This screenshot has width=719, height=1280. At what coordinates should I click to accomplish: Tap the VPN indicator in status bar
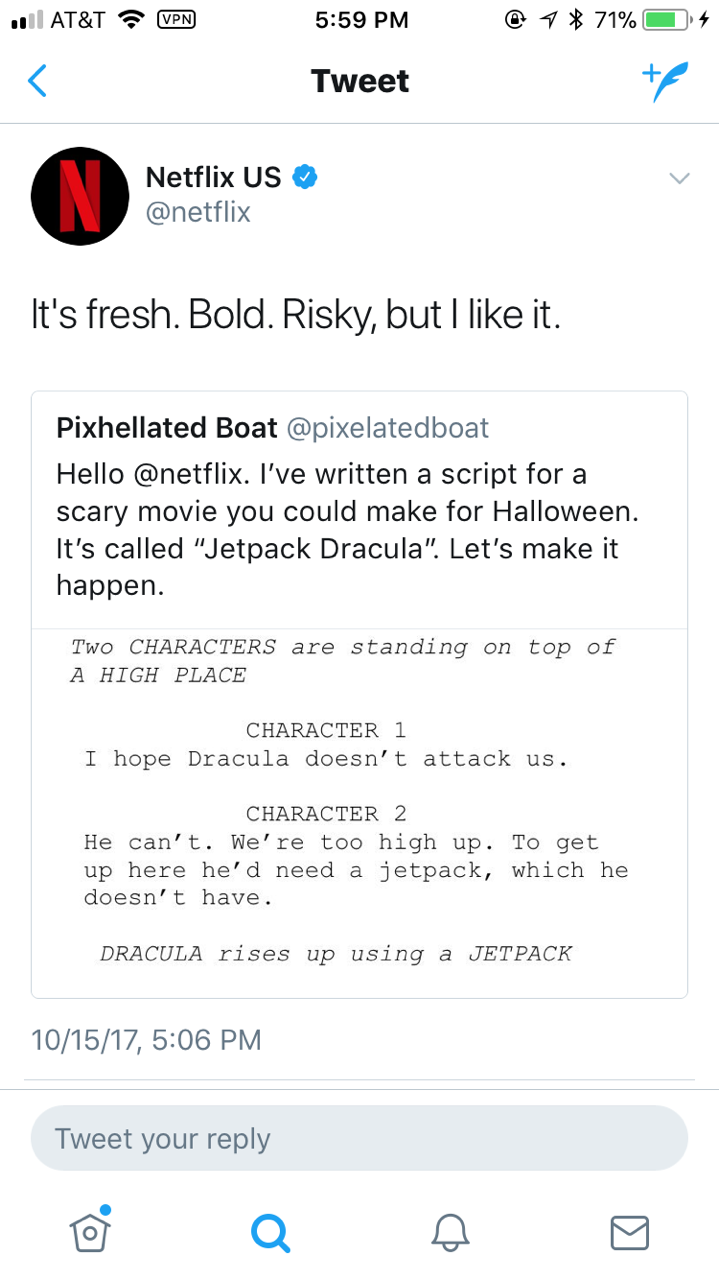176,19
